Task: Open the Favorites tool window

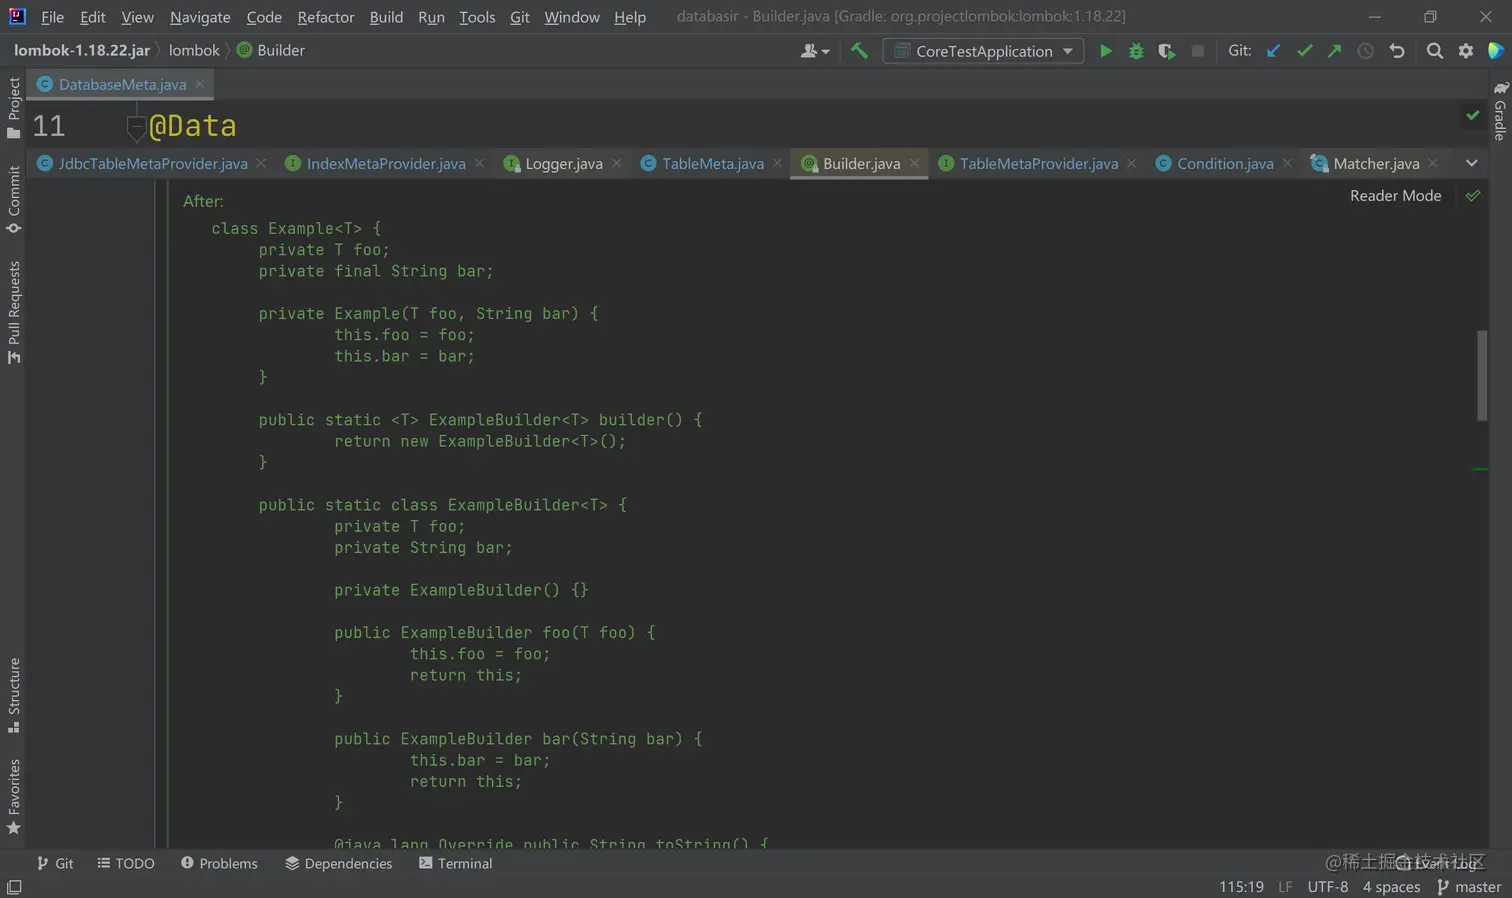Action: 13,797
